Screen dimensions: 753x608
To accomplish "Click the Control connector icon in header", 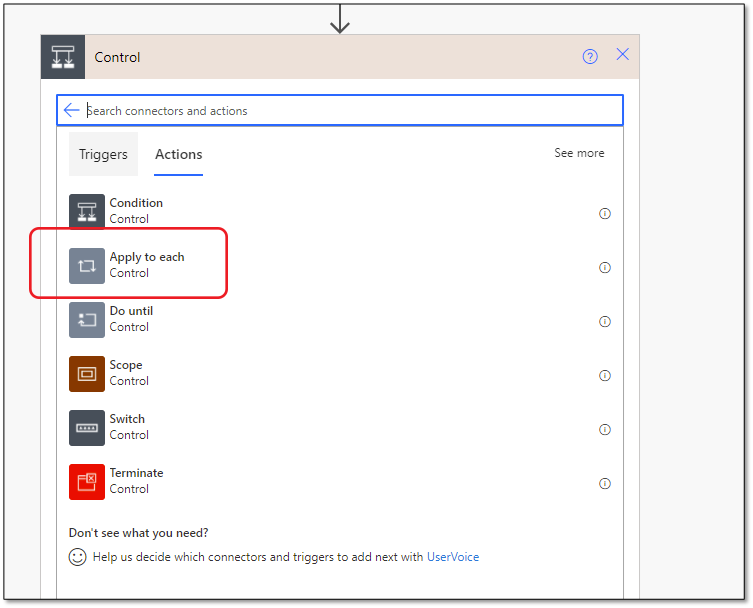I will click(x=63, y=57).
